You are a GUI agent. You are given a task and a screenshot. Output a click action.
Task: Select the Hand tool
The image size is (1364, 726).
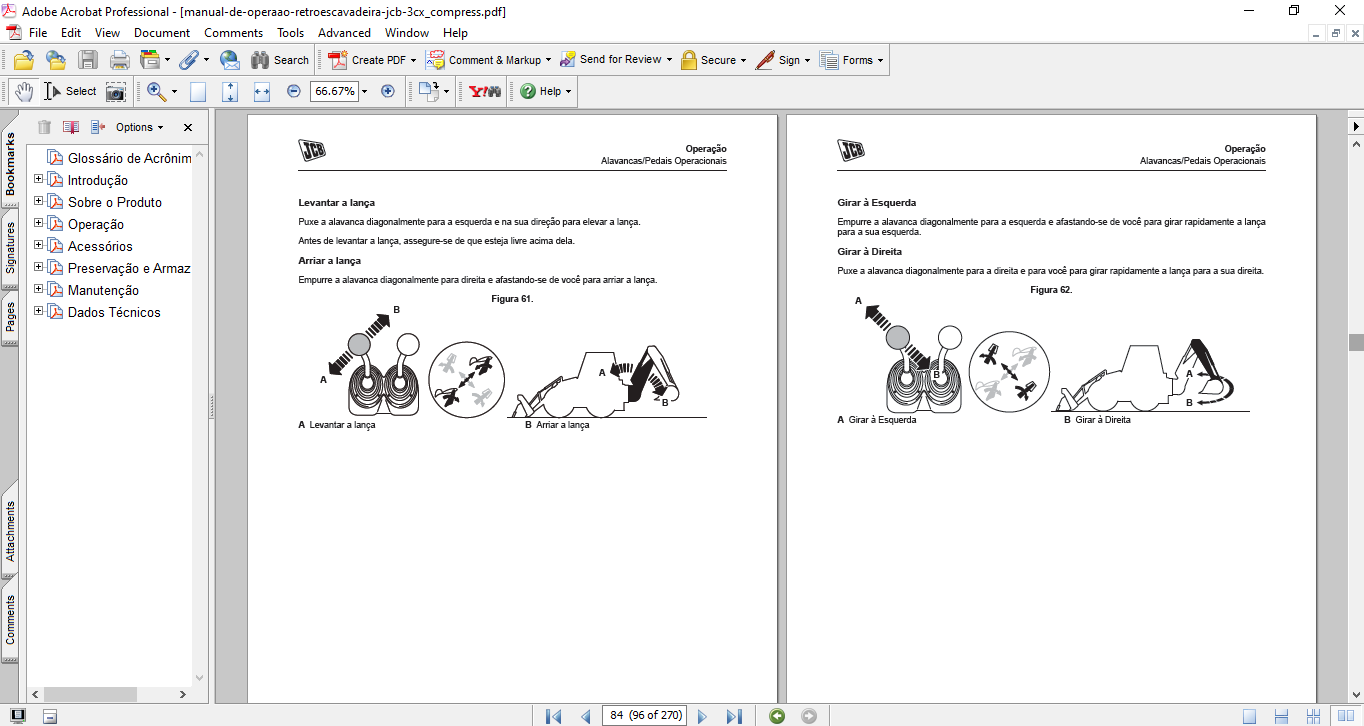[x=24, y=91]
